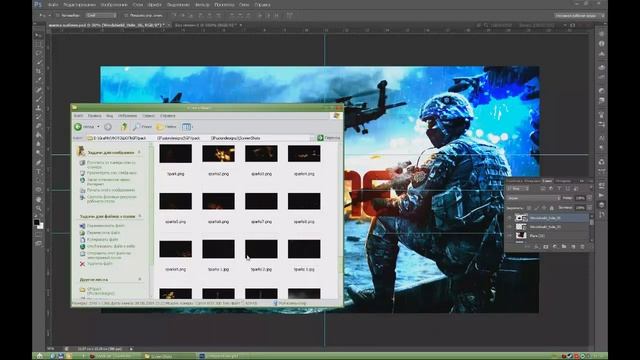Click the foreground color swatch
640x360 pixels.
pyautogui.click(x=37, y=222)
